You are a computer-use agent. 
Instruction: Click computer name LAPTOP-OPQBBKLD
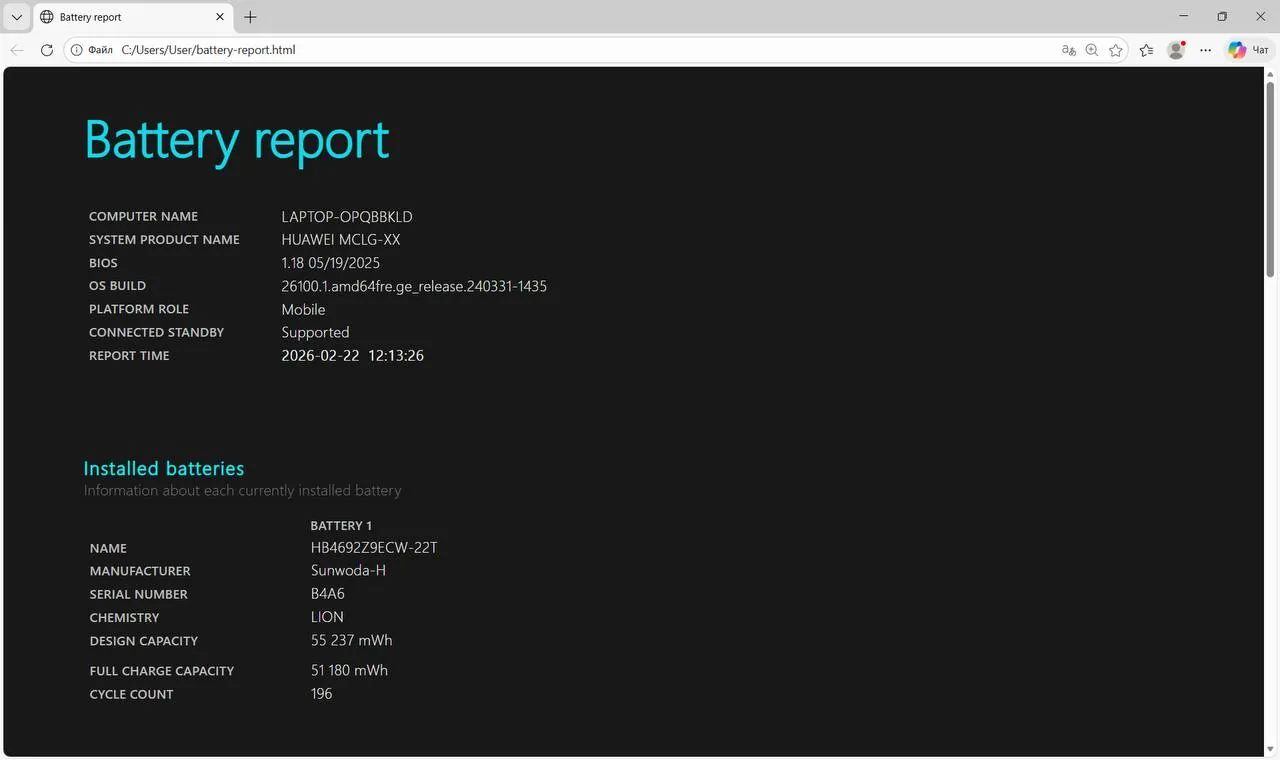coord(347,217)
